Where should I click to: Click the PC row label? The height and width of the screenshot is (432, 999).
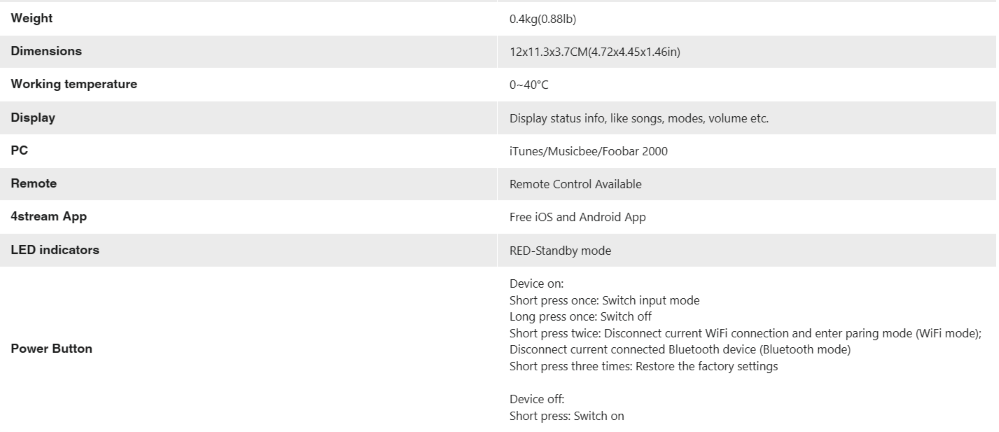click(x=19, y=151)
